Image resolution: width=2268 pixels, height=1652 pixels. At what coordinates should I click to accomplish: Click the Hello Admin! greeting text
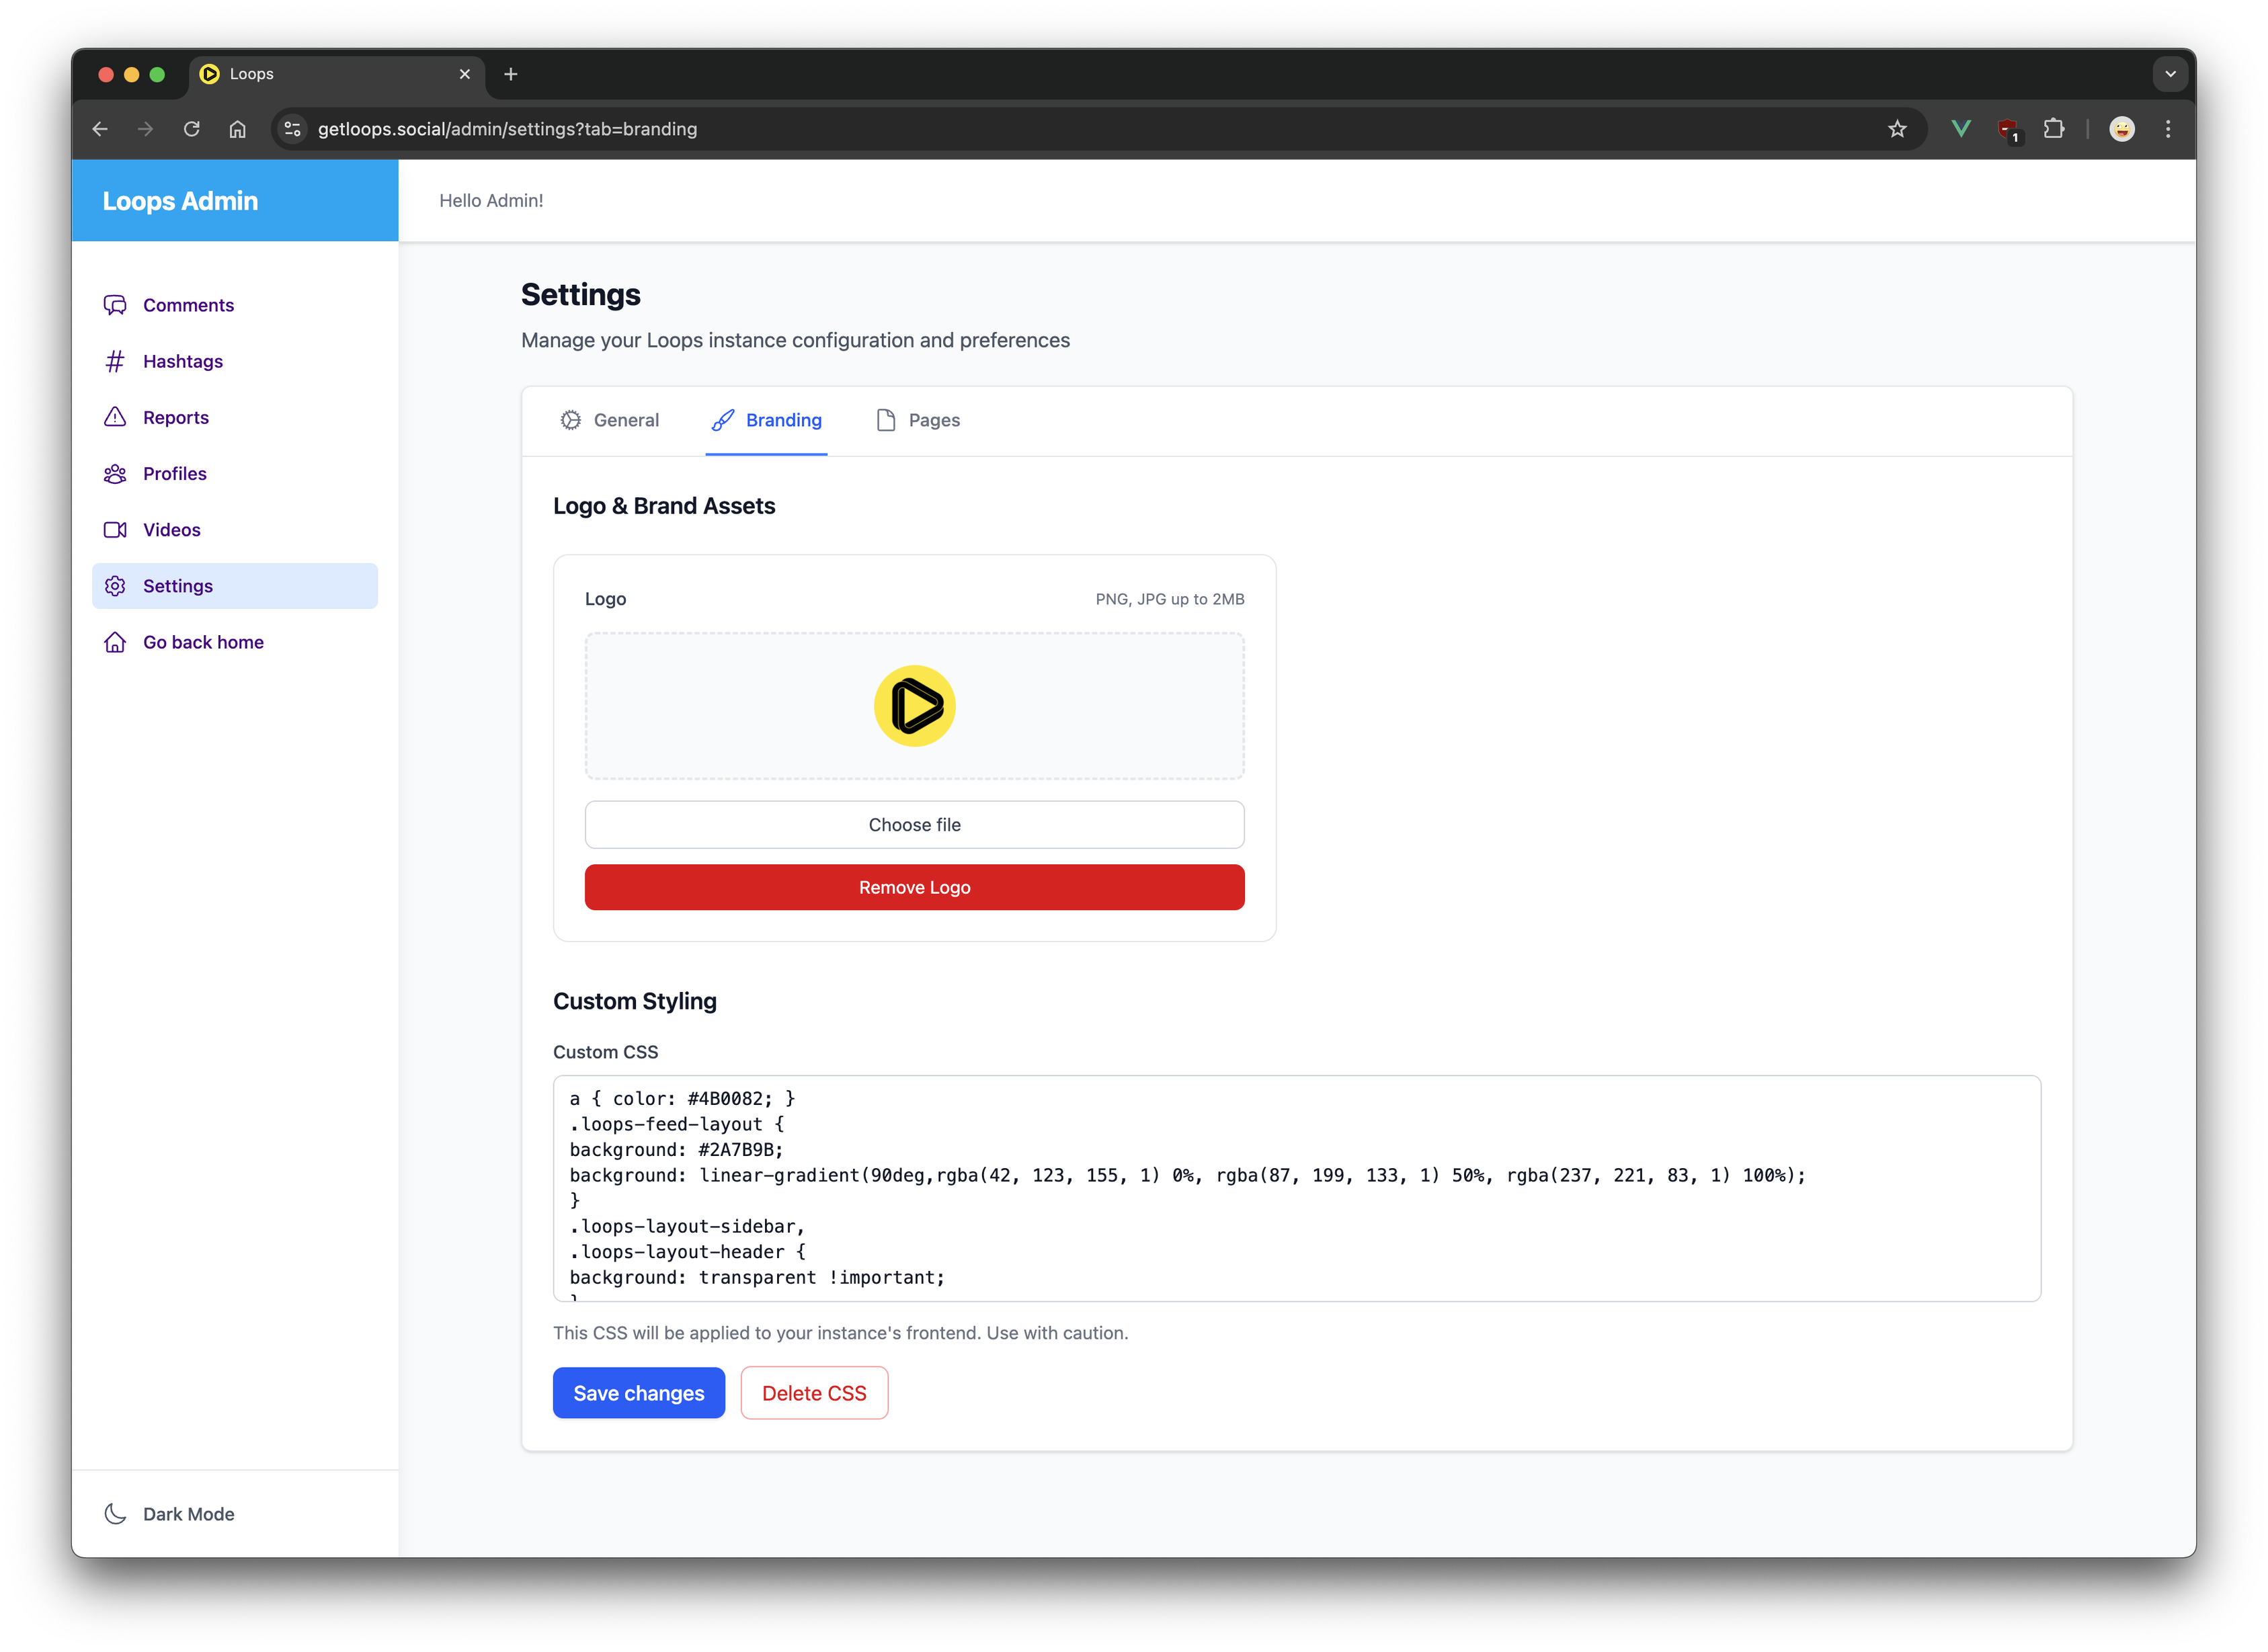[x=491, y=201]
